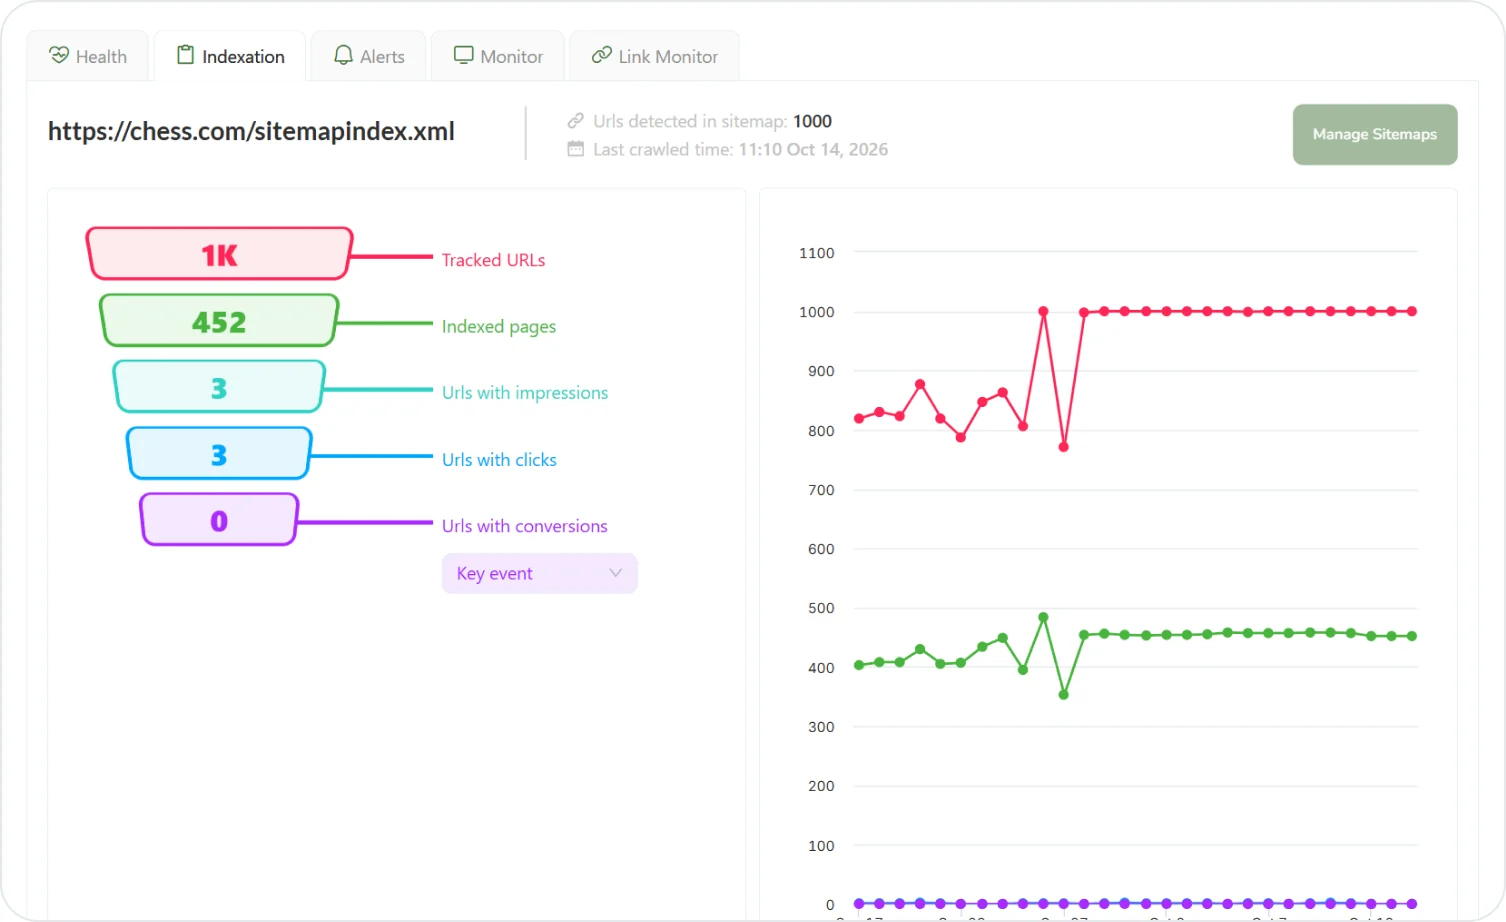
Task: Click the 500 y-axis label on chart
Action: (x=821, y=608)
